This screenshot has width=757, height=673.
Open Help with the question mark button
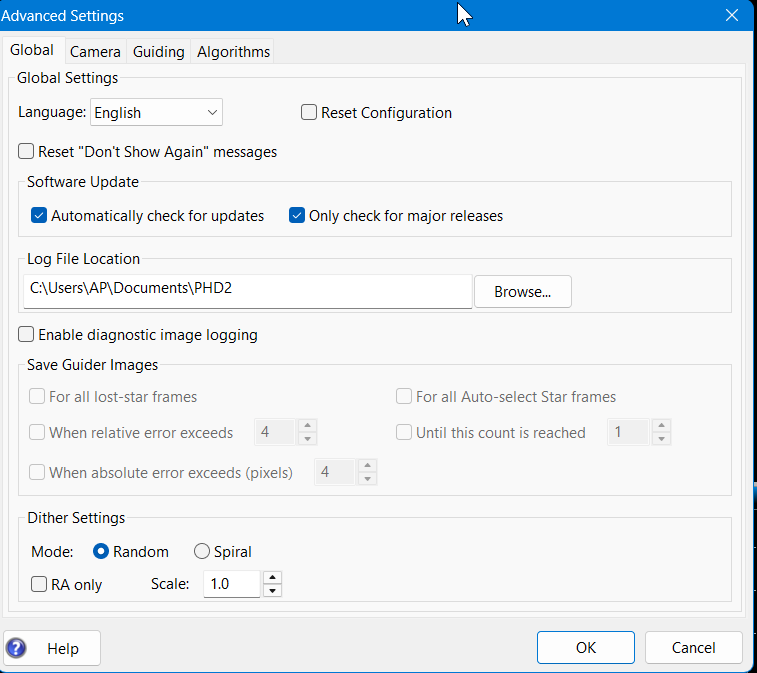(x=52, y=648)
